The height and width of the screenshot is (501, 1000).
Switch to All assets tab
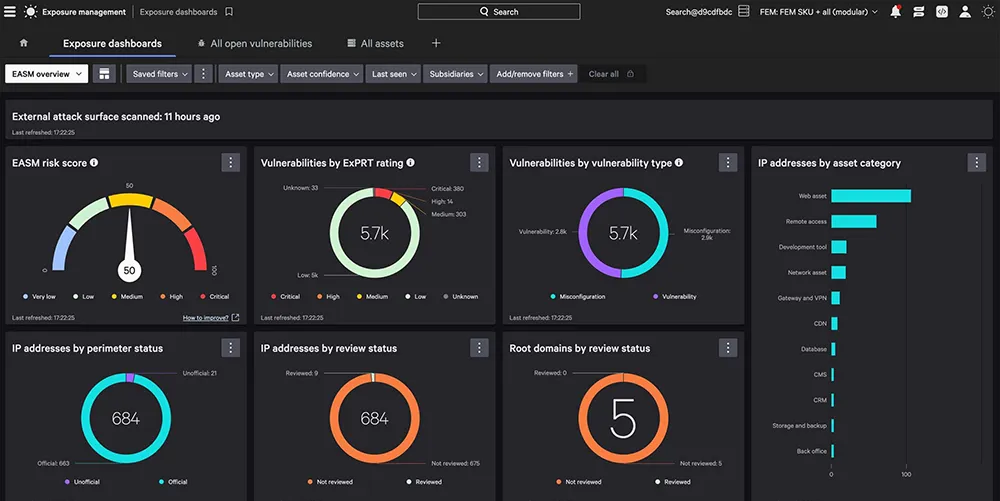click(x=375, y=43)
